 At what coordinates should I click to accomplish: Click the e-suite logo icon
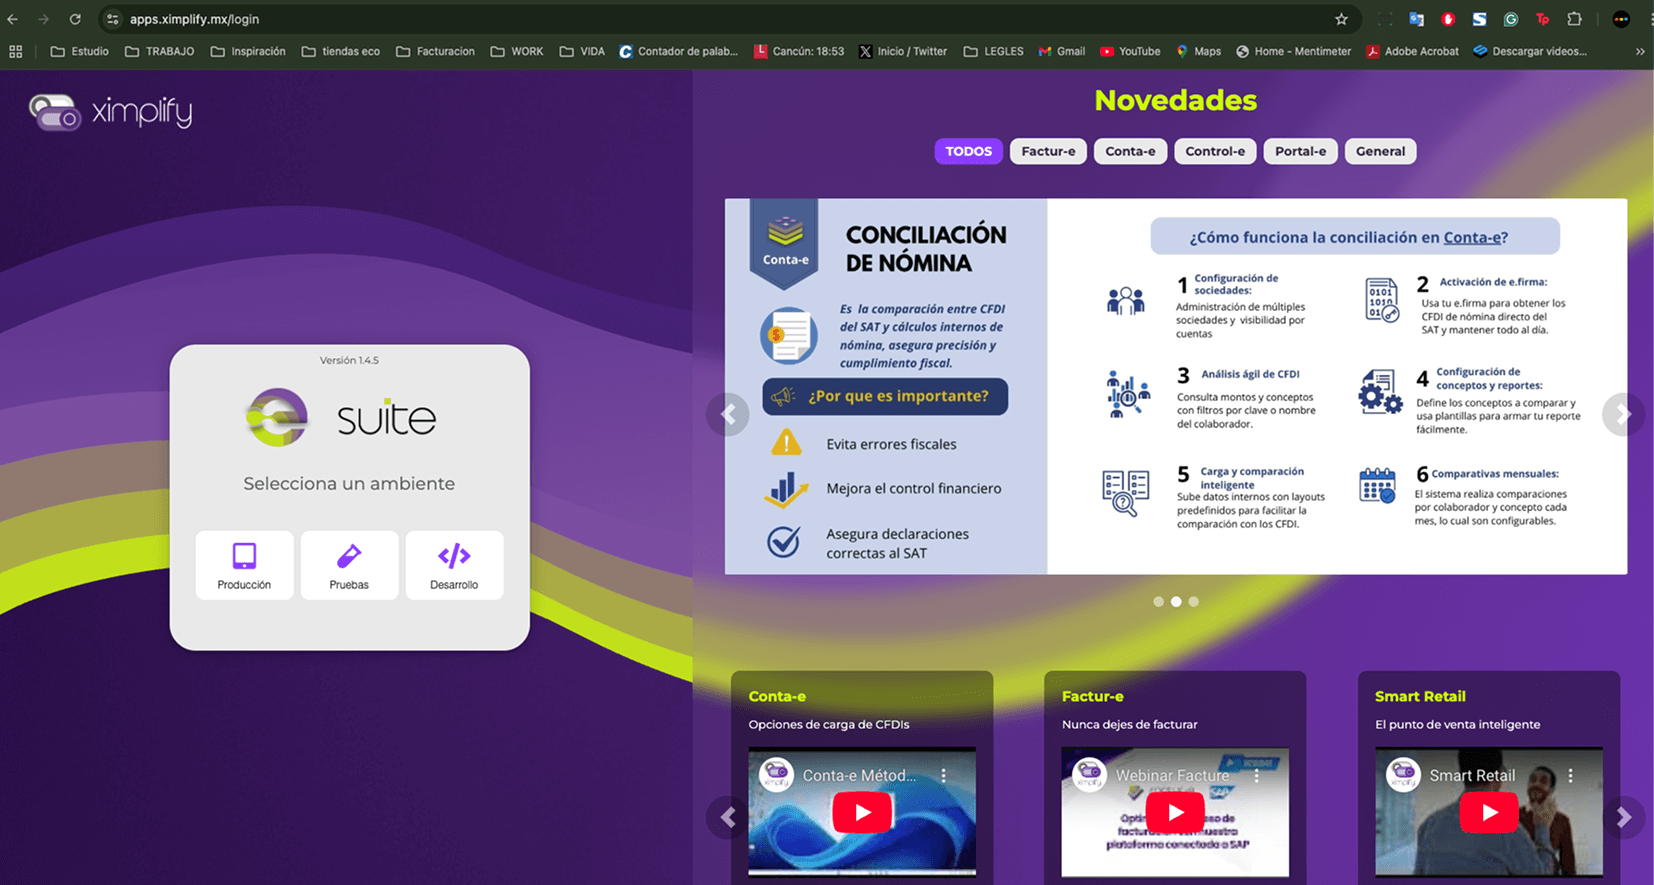click(277, 417)
